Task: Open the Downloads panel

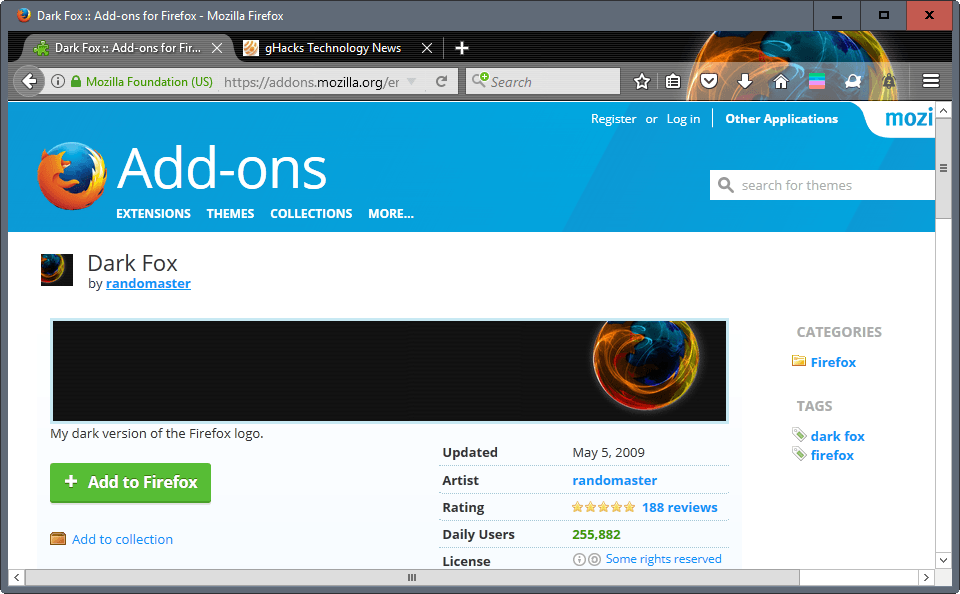Action: [x=745, y=81]
